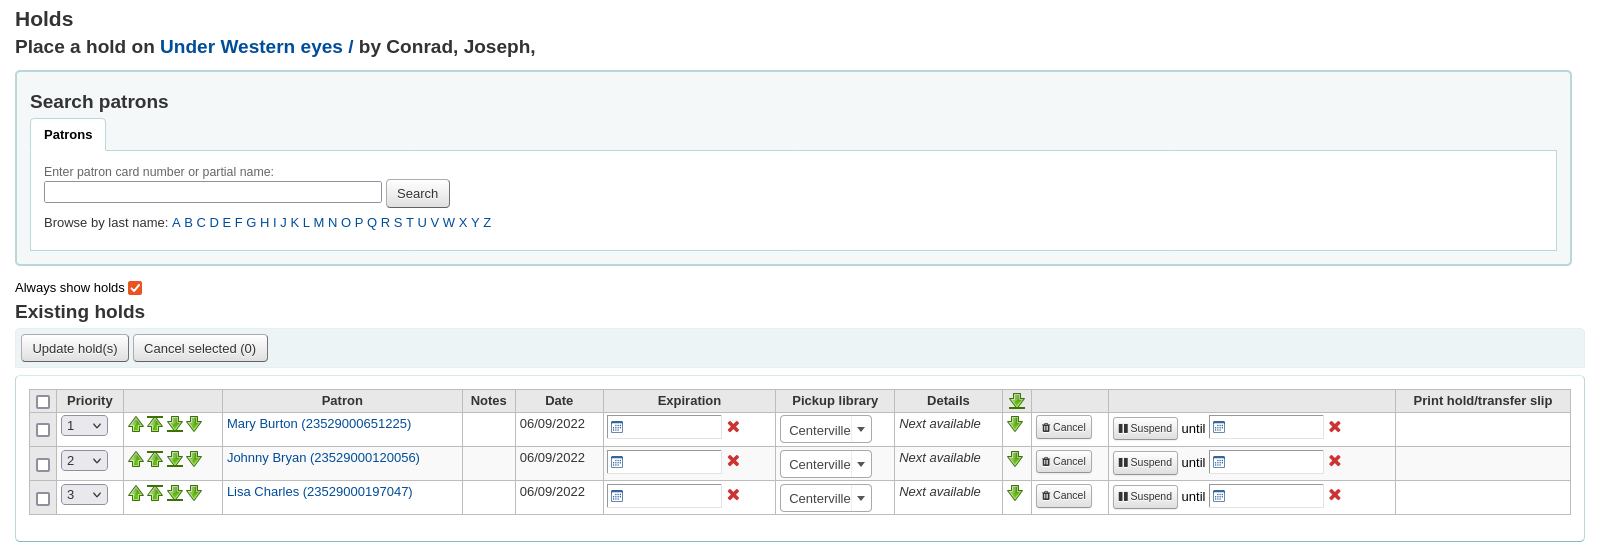
Task: Toggle lowest priority for Johnny Bryan's hold
Action: click(1015, 459)
